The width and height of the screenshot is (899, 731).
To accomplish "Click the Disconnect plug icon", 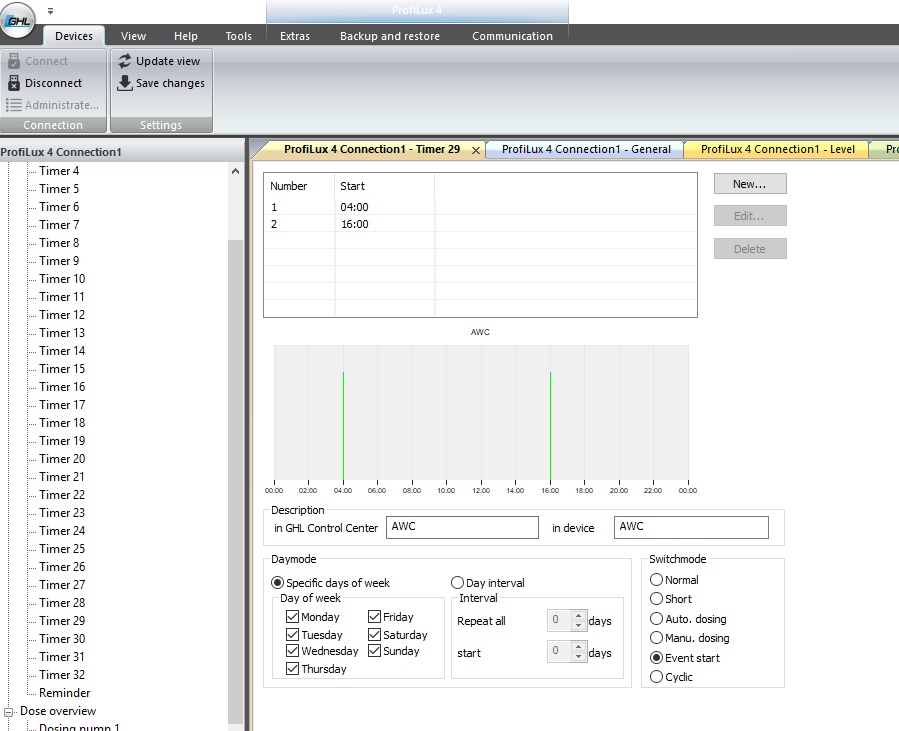I will tap(14, 83).
